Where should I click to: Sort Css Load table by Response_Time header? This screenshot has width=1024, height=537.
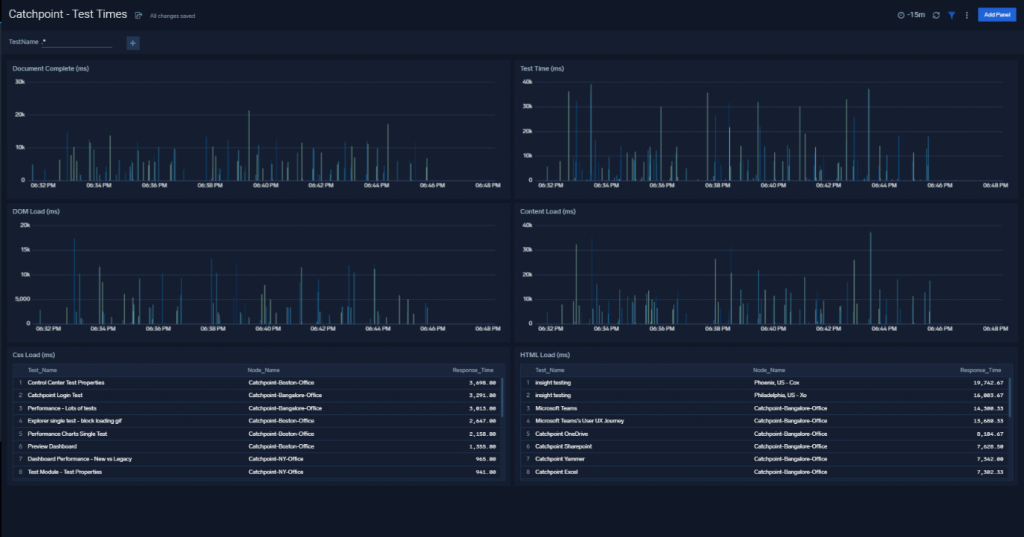point(473,370)
